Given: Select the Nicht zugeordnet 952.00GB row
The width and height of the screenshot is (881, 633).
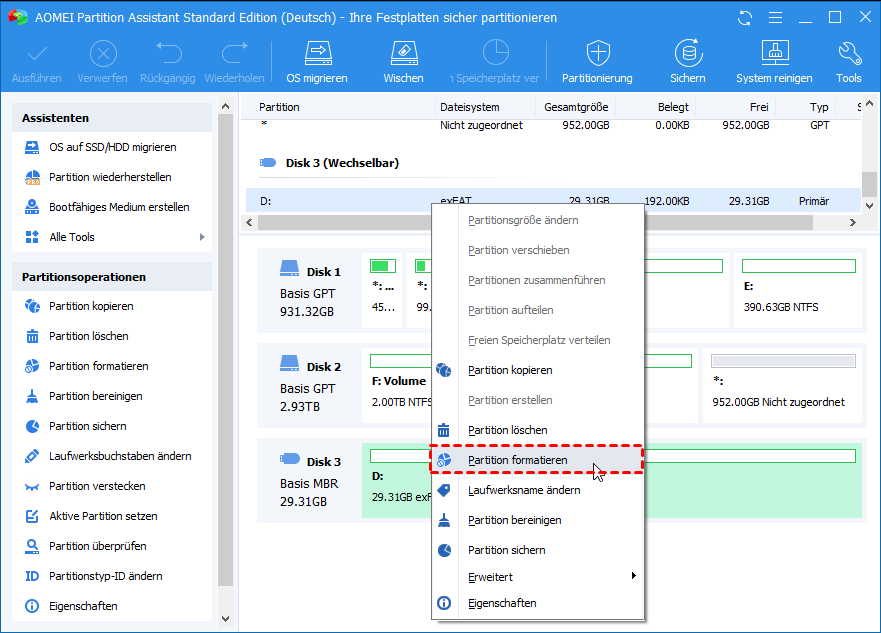Looking at the screenshot, I should point(553,125).
